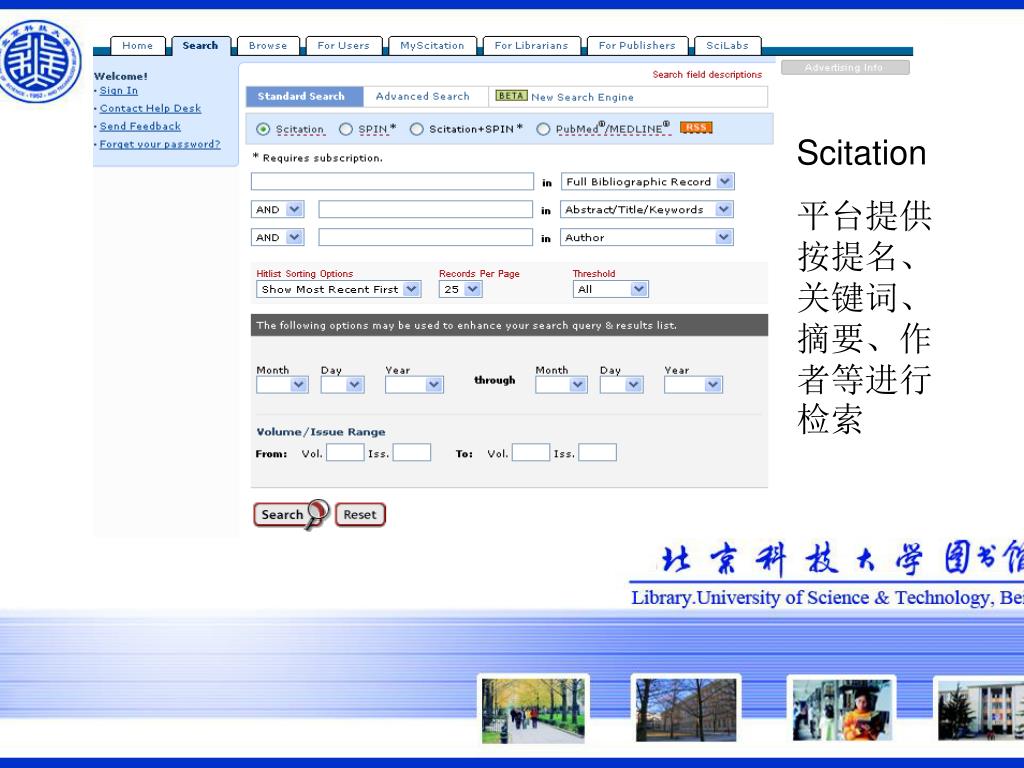The image size is (1024, 768).
Task: Click the RSS feed icon
Action: pos(696,128)
